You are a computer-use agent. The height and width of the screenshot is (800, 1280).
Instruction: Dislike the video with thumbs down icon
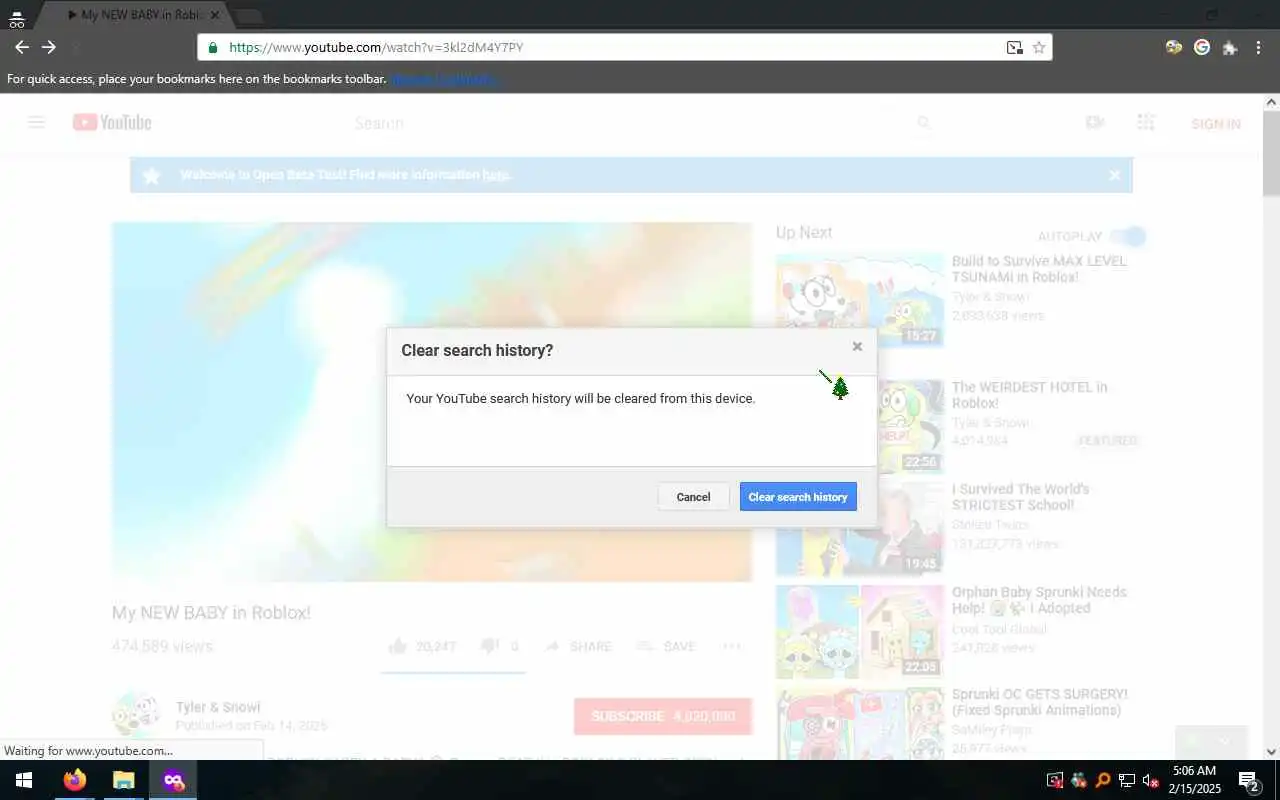tap(489, 646)
